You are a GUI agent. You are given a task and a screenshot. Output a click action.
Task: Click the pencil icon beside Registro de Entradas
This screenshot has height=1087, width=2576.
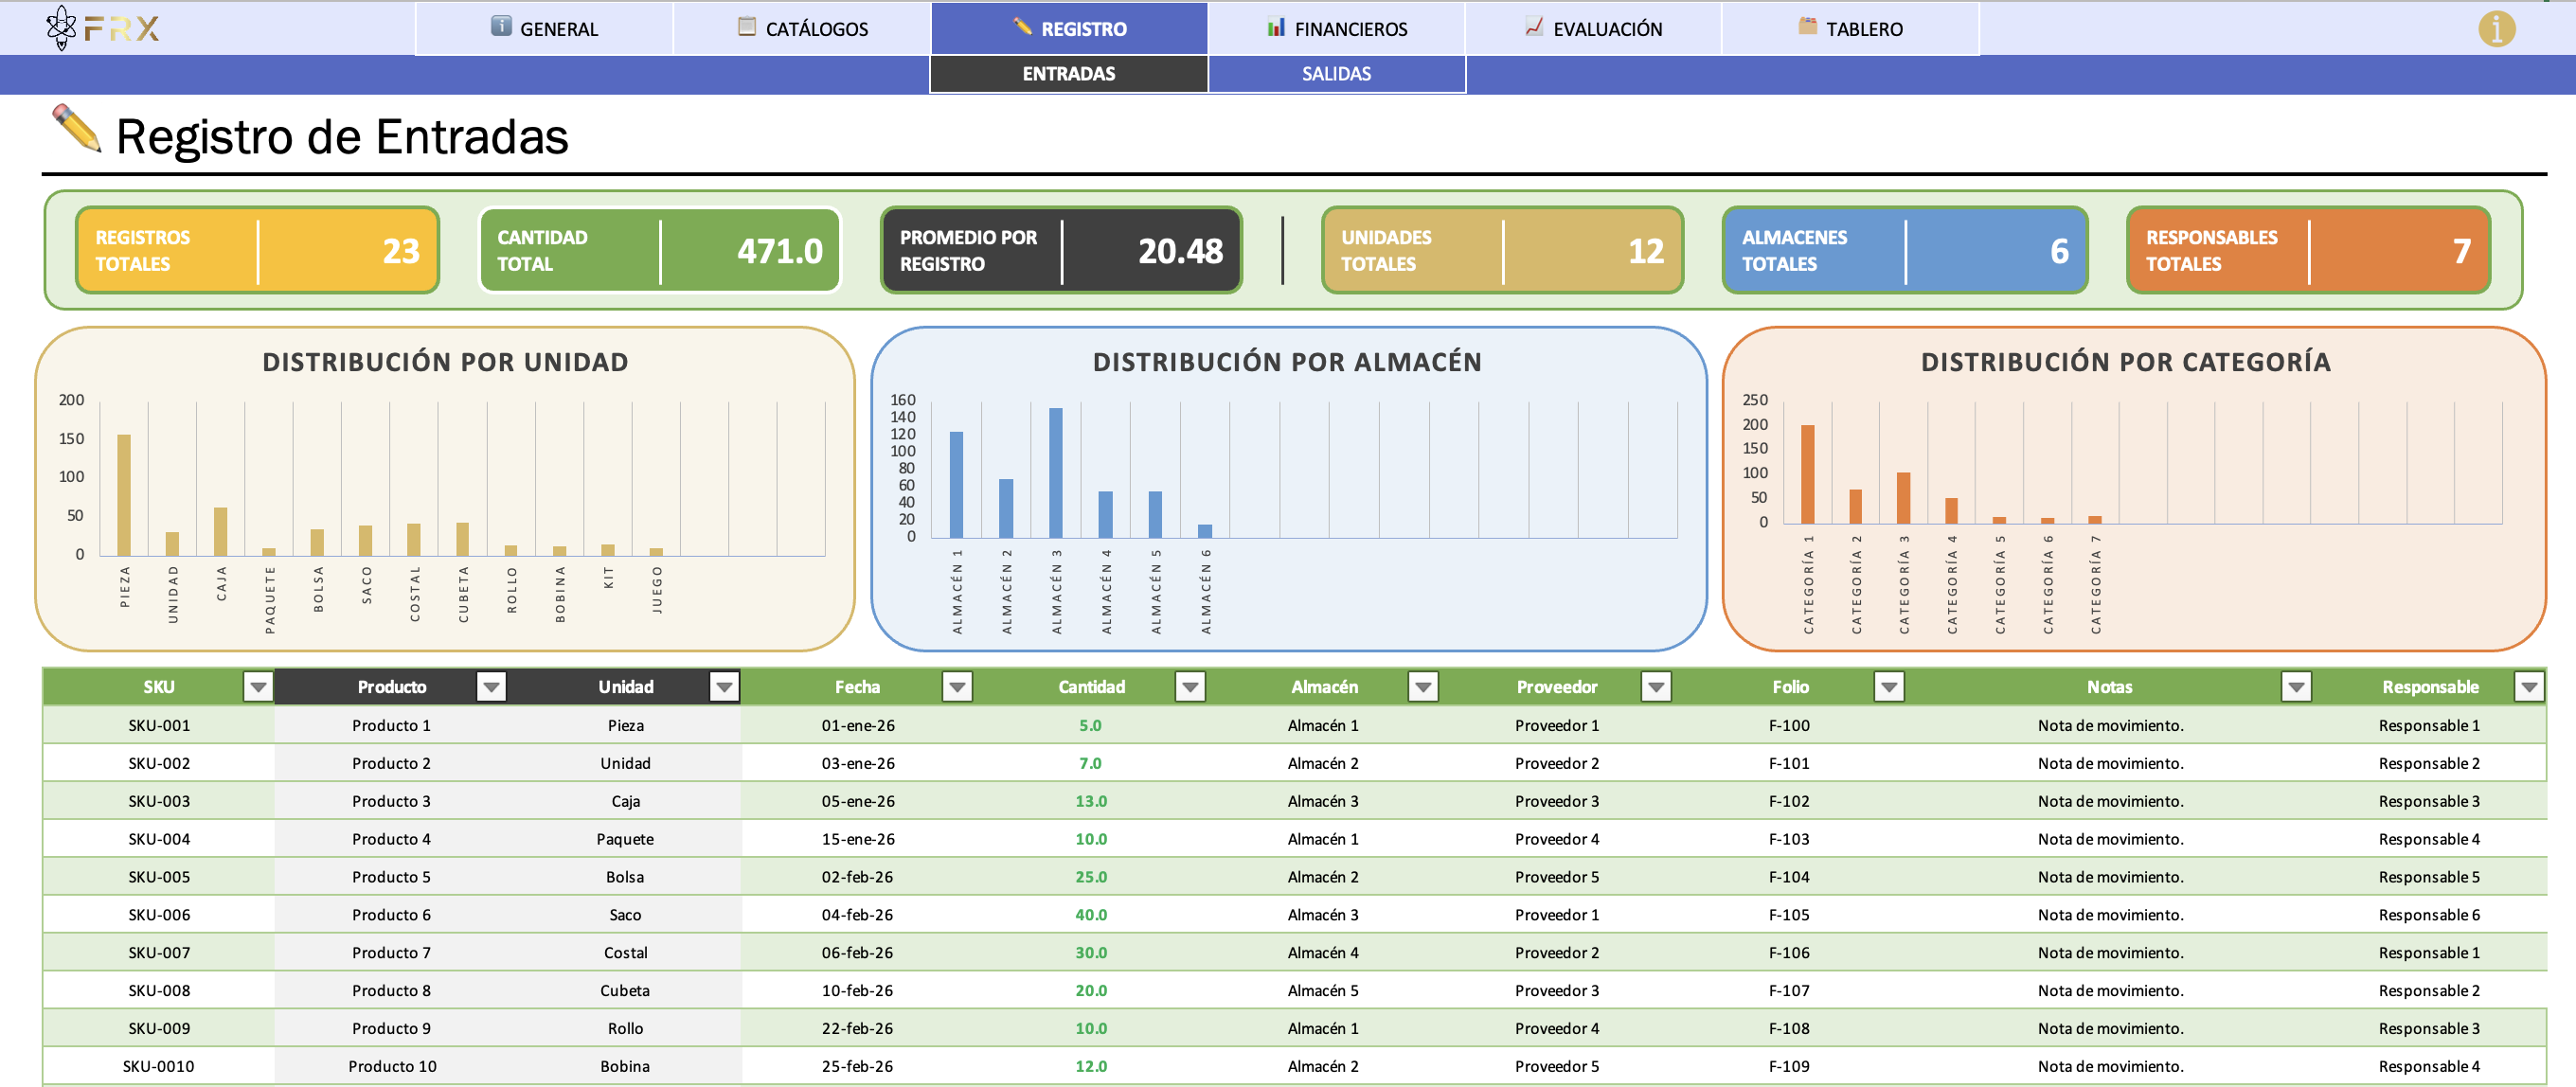click(77, 129)
